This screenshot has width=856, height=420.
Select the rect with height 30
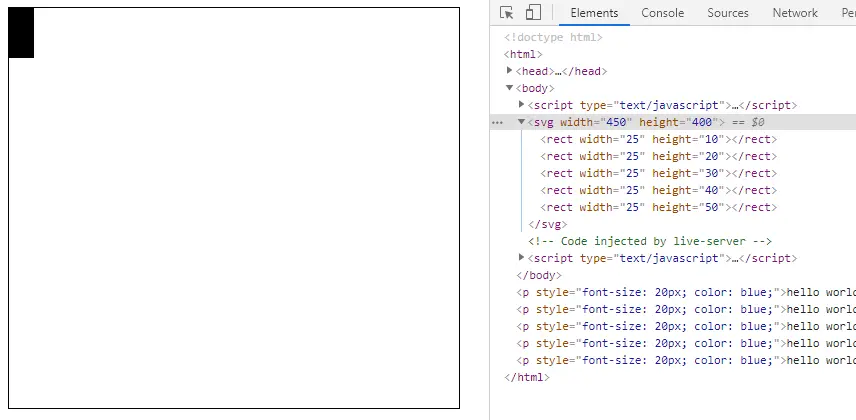(x=658, y=173)
